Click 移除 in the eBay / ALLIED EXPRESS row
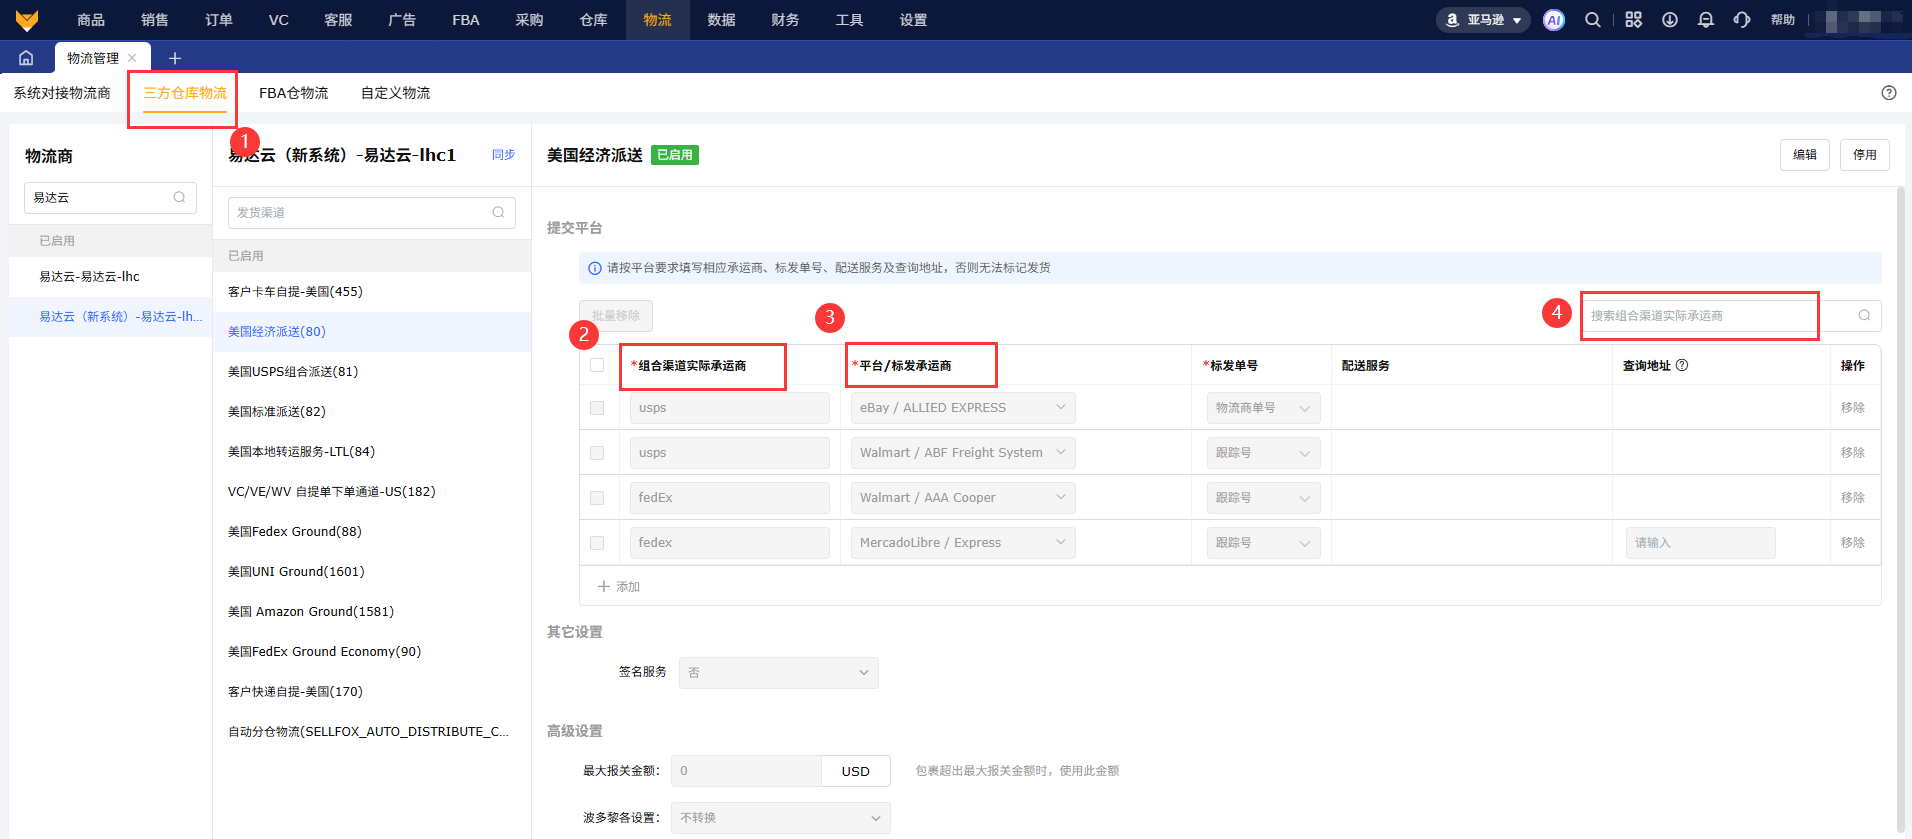This screenshot has width=1912, height=839. pos(1853,408)
